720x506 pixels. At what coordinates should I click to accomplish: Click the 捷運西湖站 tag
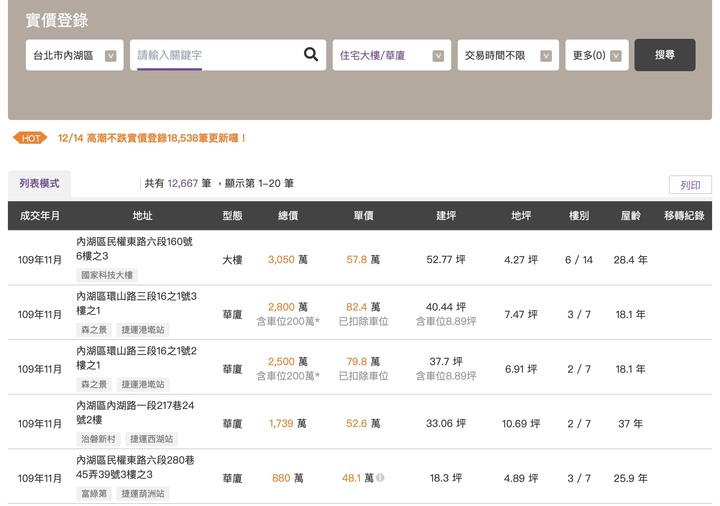(152, 439)
